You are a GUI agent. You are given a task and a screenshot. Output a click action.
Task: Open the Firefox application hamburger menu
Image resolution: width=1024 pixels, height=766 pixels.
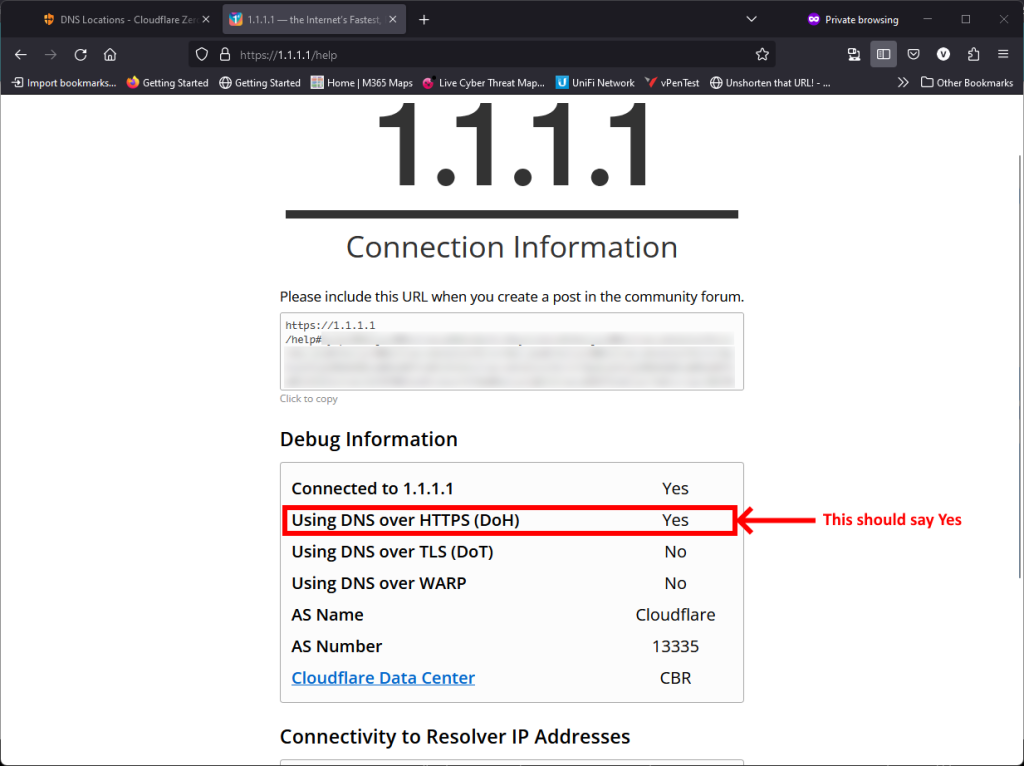point(1003,55)
